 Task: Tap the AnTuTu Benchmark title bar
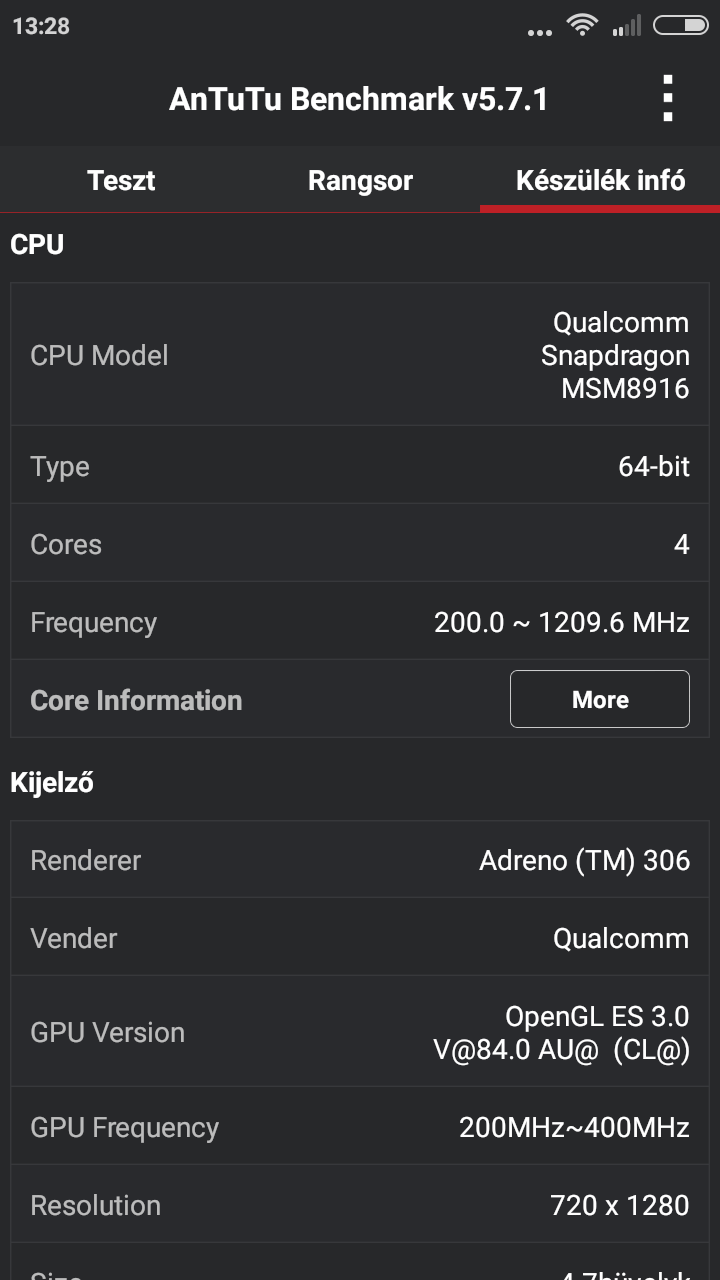coord(360,98)
